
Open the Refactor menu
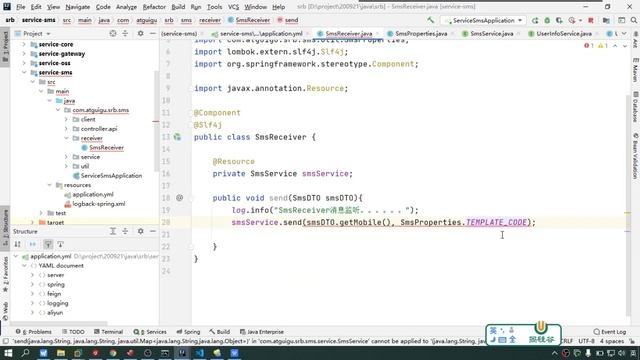click(154, 7)
